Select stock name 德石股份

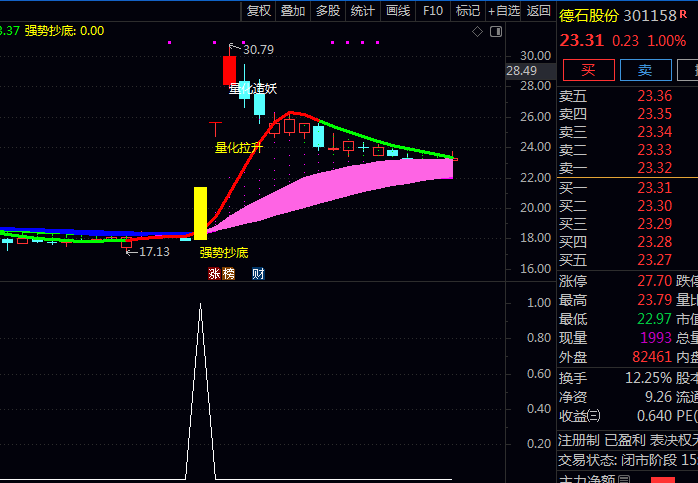(589, 16)
